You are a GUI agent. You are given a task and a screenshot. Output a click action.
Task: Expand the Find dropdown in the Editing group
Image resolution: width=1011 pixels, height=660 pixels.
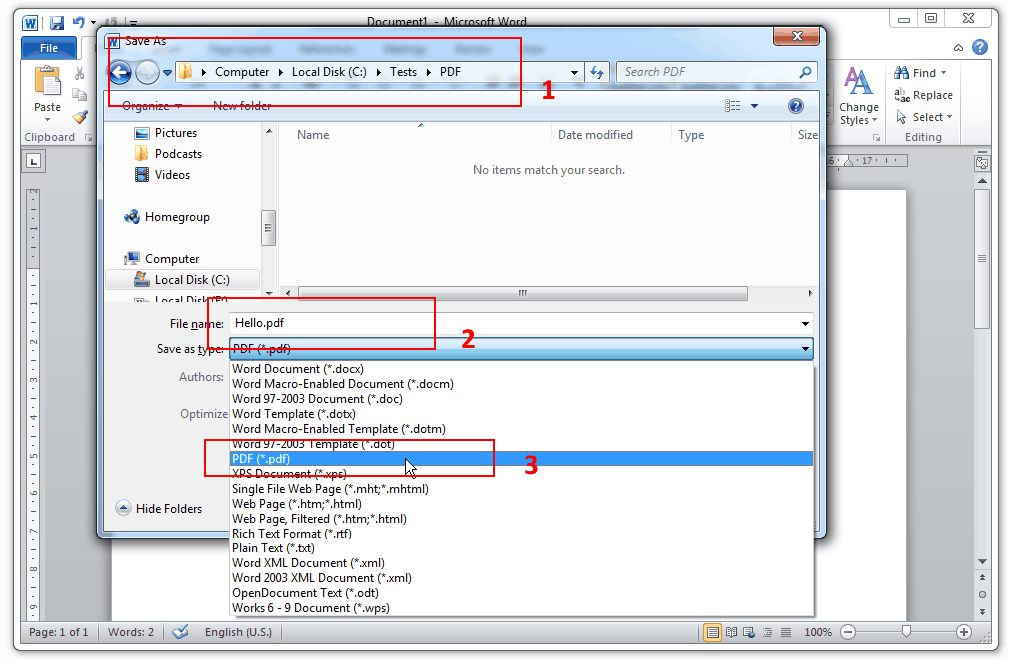943,73
